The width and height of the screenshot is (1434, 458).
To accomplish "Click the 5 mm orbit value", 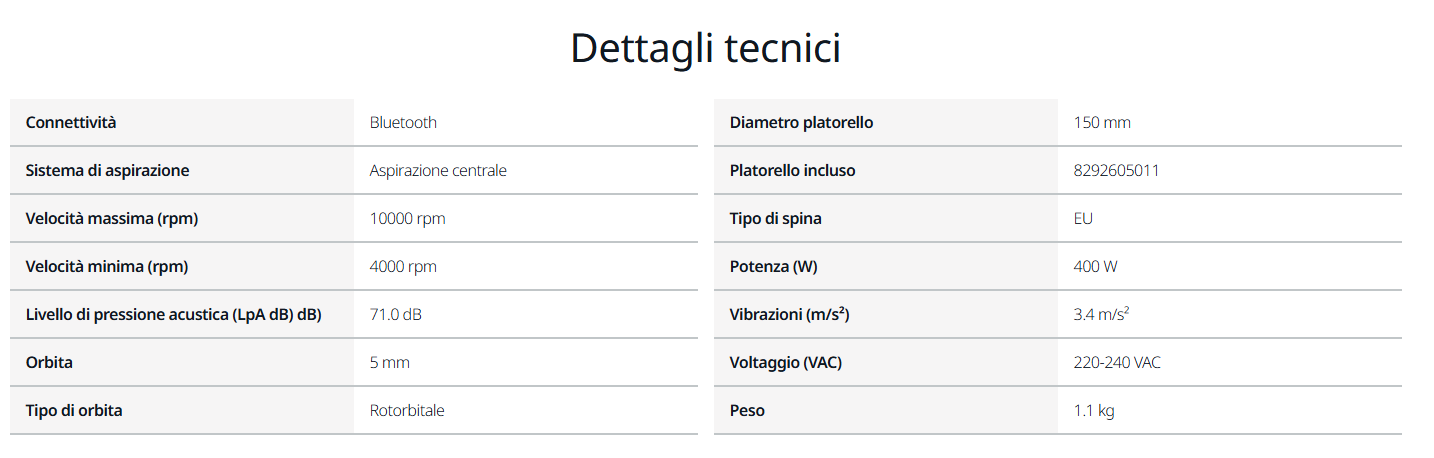I will [x=389, y=363].
